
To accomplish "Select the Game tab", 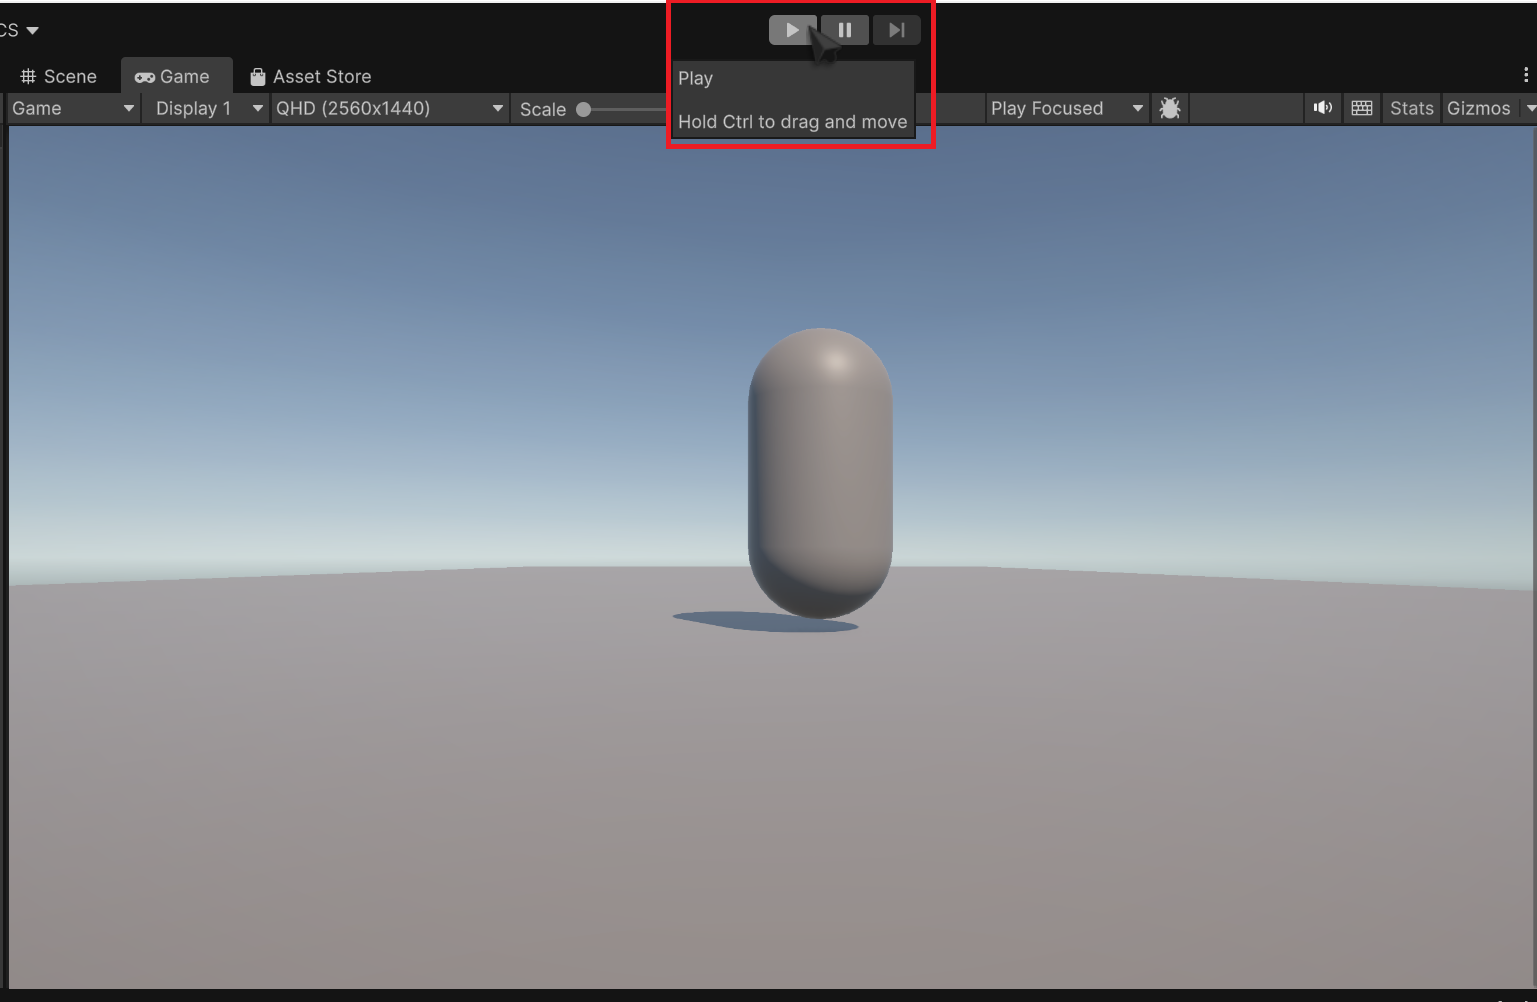I will (x=173, y=76).
